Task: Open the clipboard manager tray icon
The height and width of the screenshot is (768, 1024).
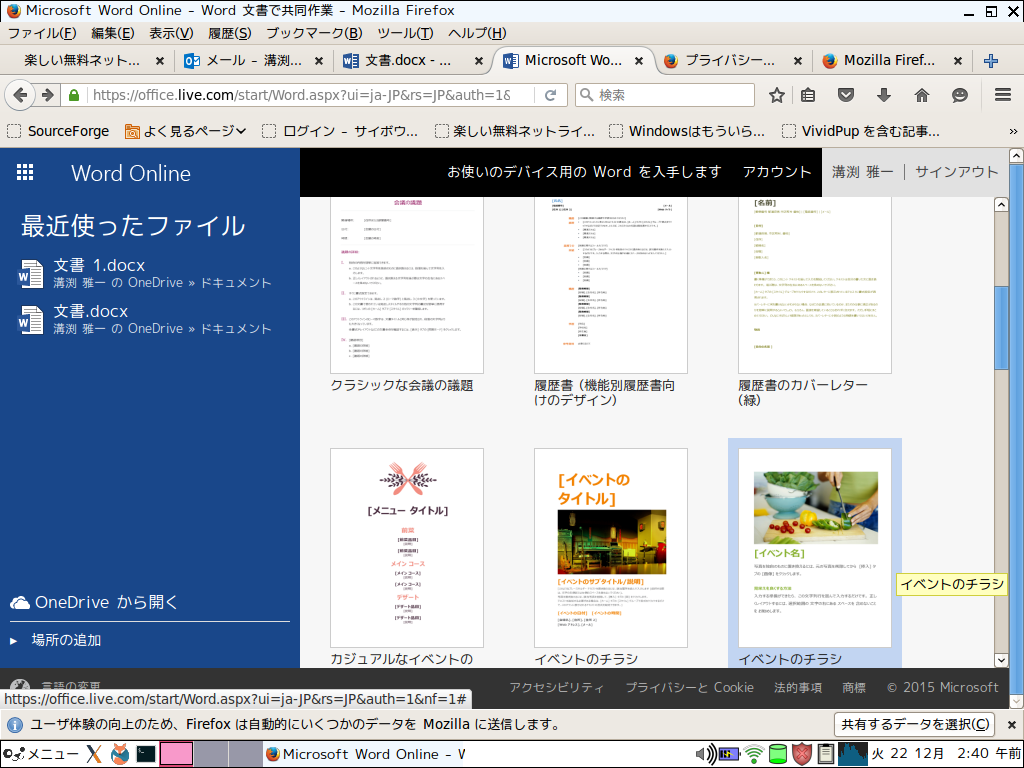Action: click(825, 754)
